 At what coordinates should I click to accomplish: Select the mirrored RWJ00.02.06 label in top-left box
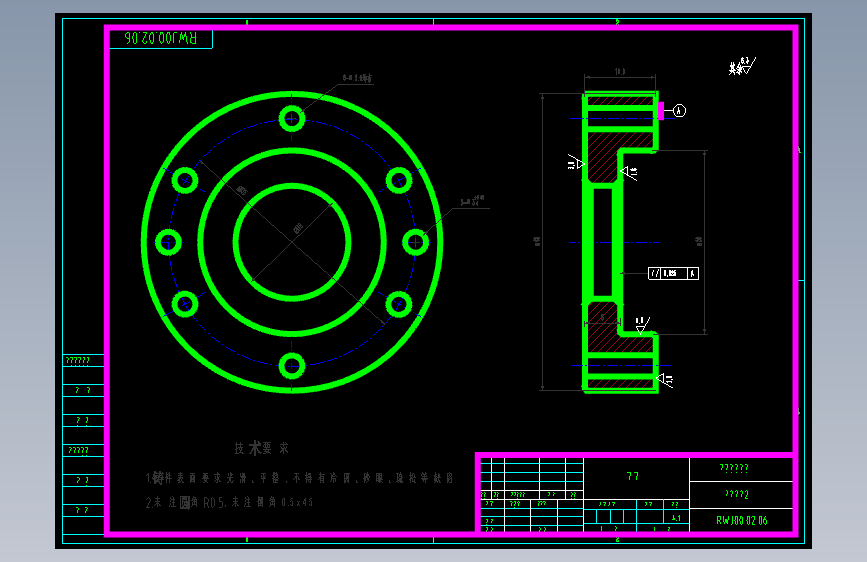pyautogui.click(x=160, y=38)
